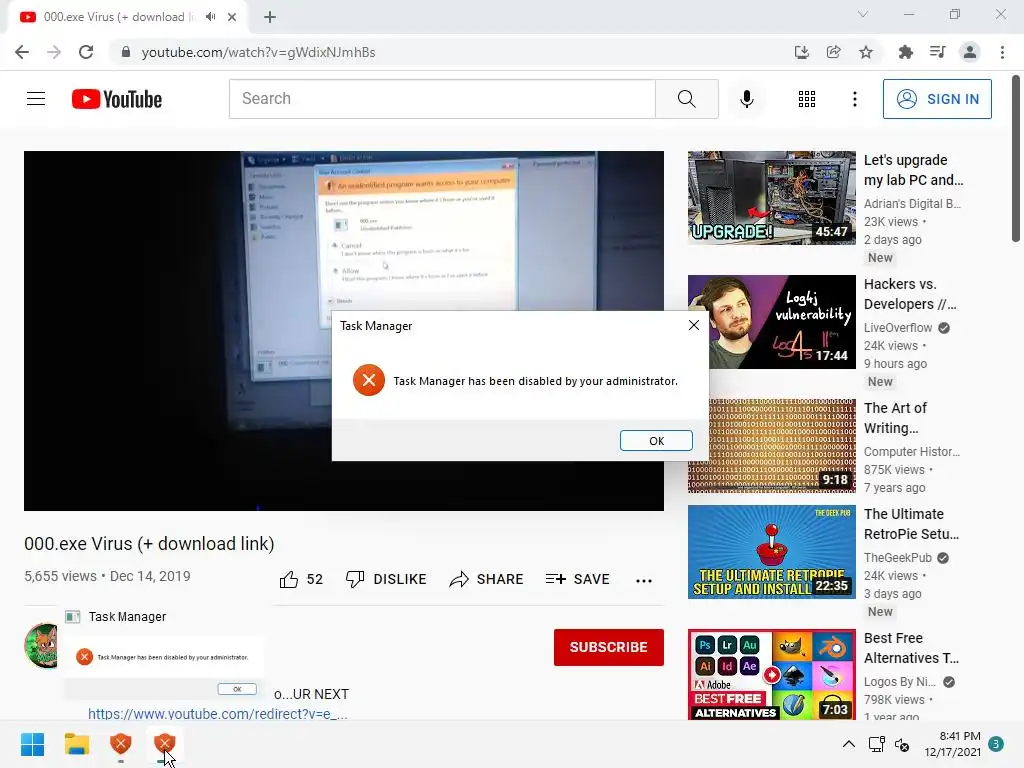The height and width of the screenshot is (768, 1024).
Task: Open 'The Art of Writing' video title
Action: [x=895, y=418]
